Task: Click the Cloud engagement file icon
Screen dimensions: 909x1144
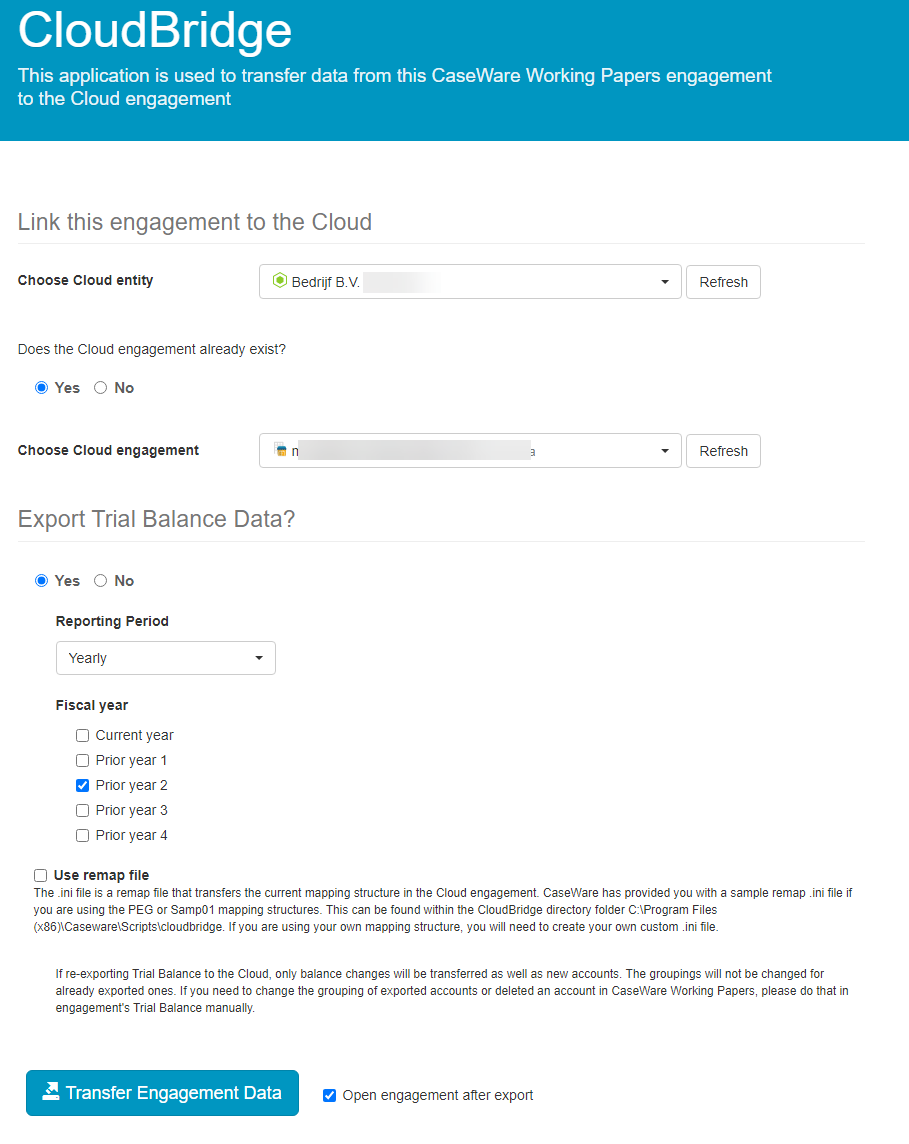Action: (280, 450)
